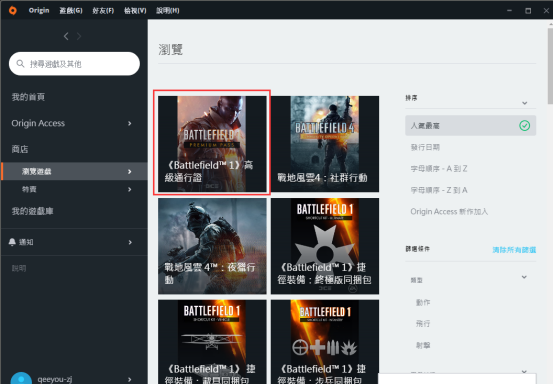
Task: Open 戰地風雲4：社群行動 game tile
Action: [325, 144]
